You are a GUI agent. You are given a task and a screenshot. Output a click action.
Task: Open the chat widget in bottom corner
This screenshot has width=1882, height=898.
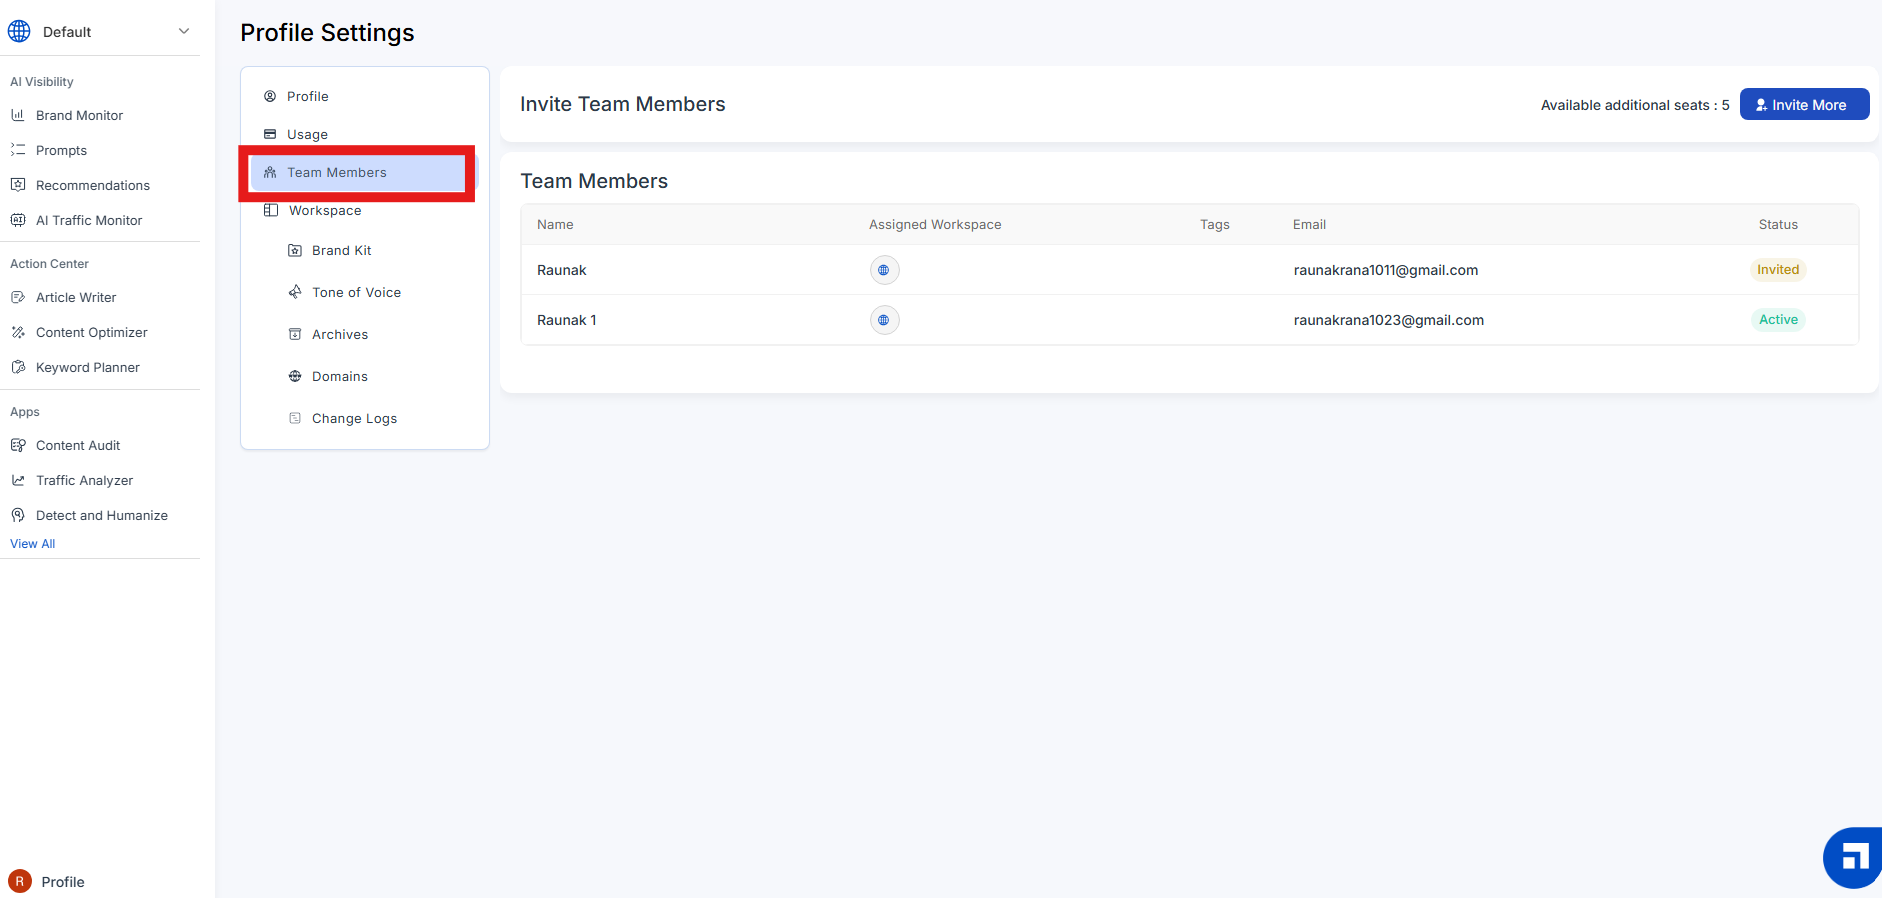pyautogui.click(x=1854, y=857)
